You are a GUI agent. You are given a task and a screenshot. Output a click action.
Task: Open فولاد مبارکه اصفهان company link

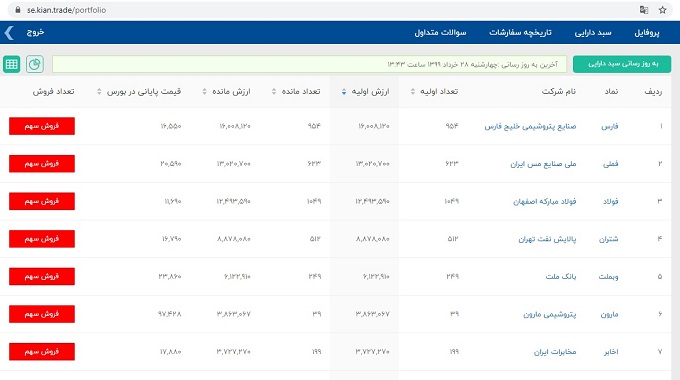[x=545, y=201]
